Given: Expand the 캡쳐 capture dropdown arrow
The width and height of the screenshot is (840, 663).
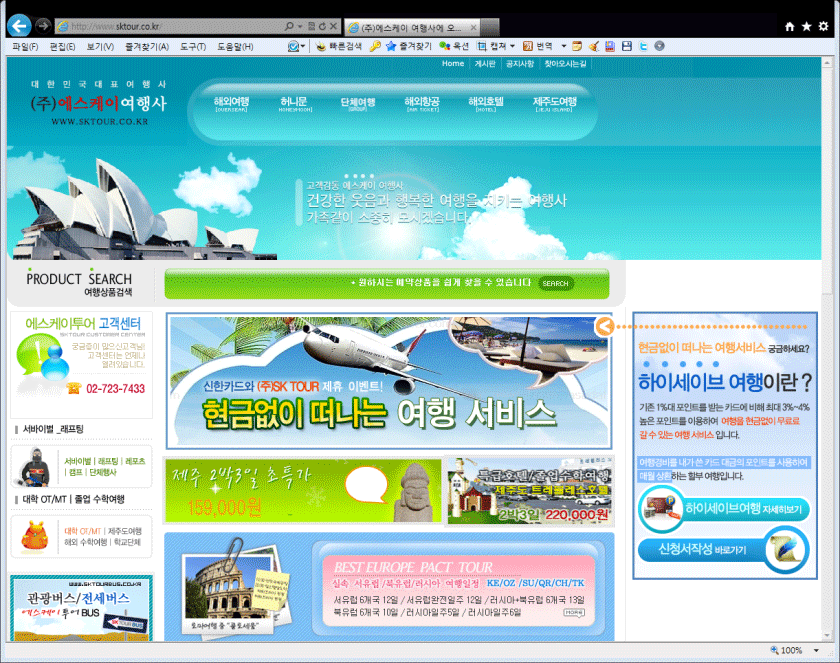Looking at the screenshot, I should (512, 47).
